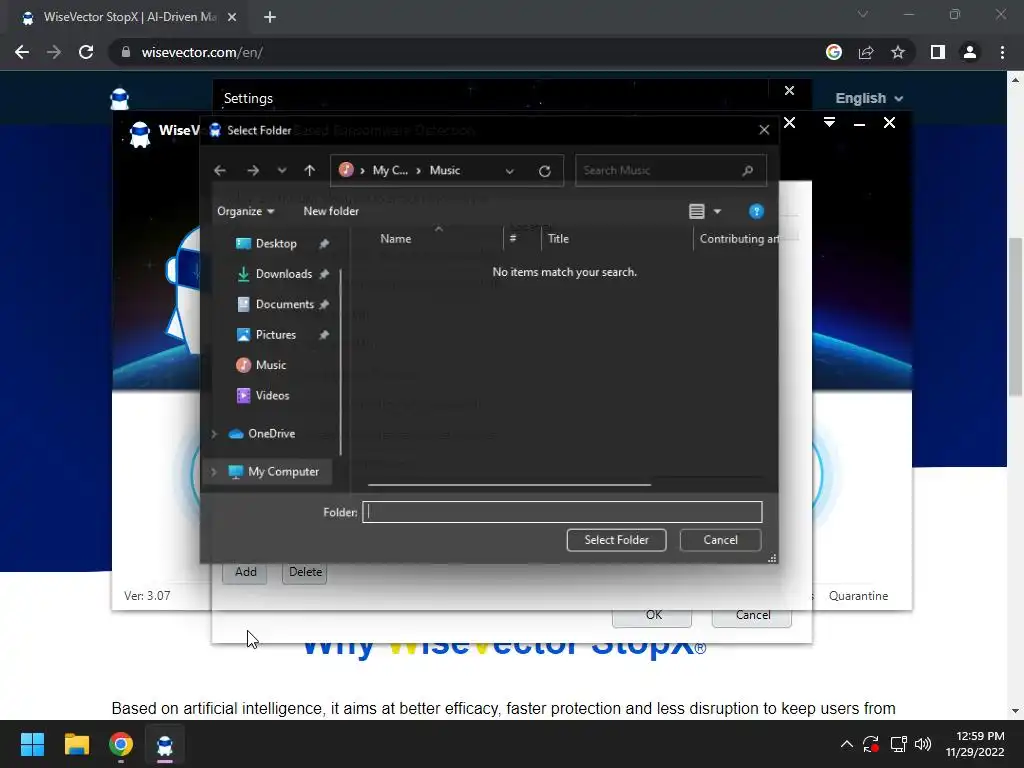Open the Windows Start menu
The height and width of the screenshot is (768, 1024).
(x=32, y=744)
